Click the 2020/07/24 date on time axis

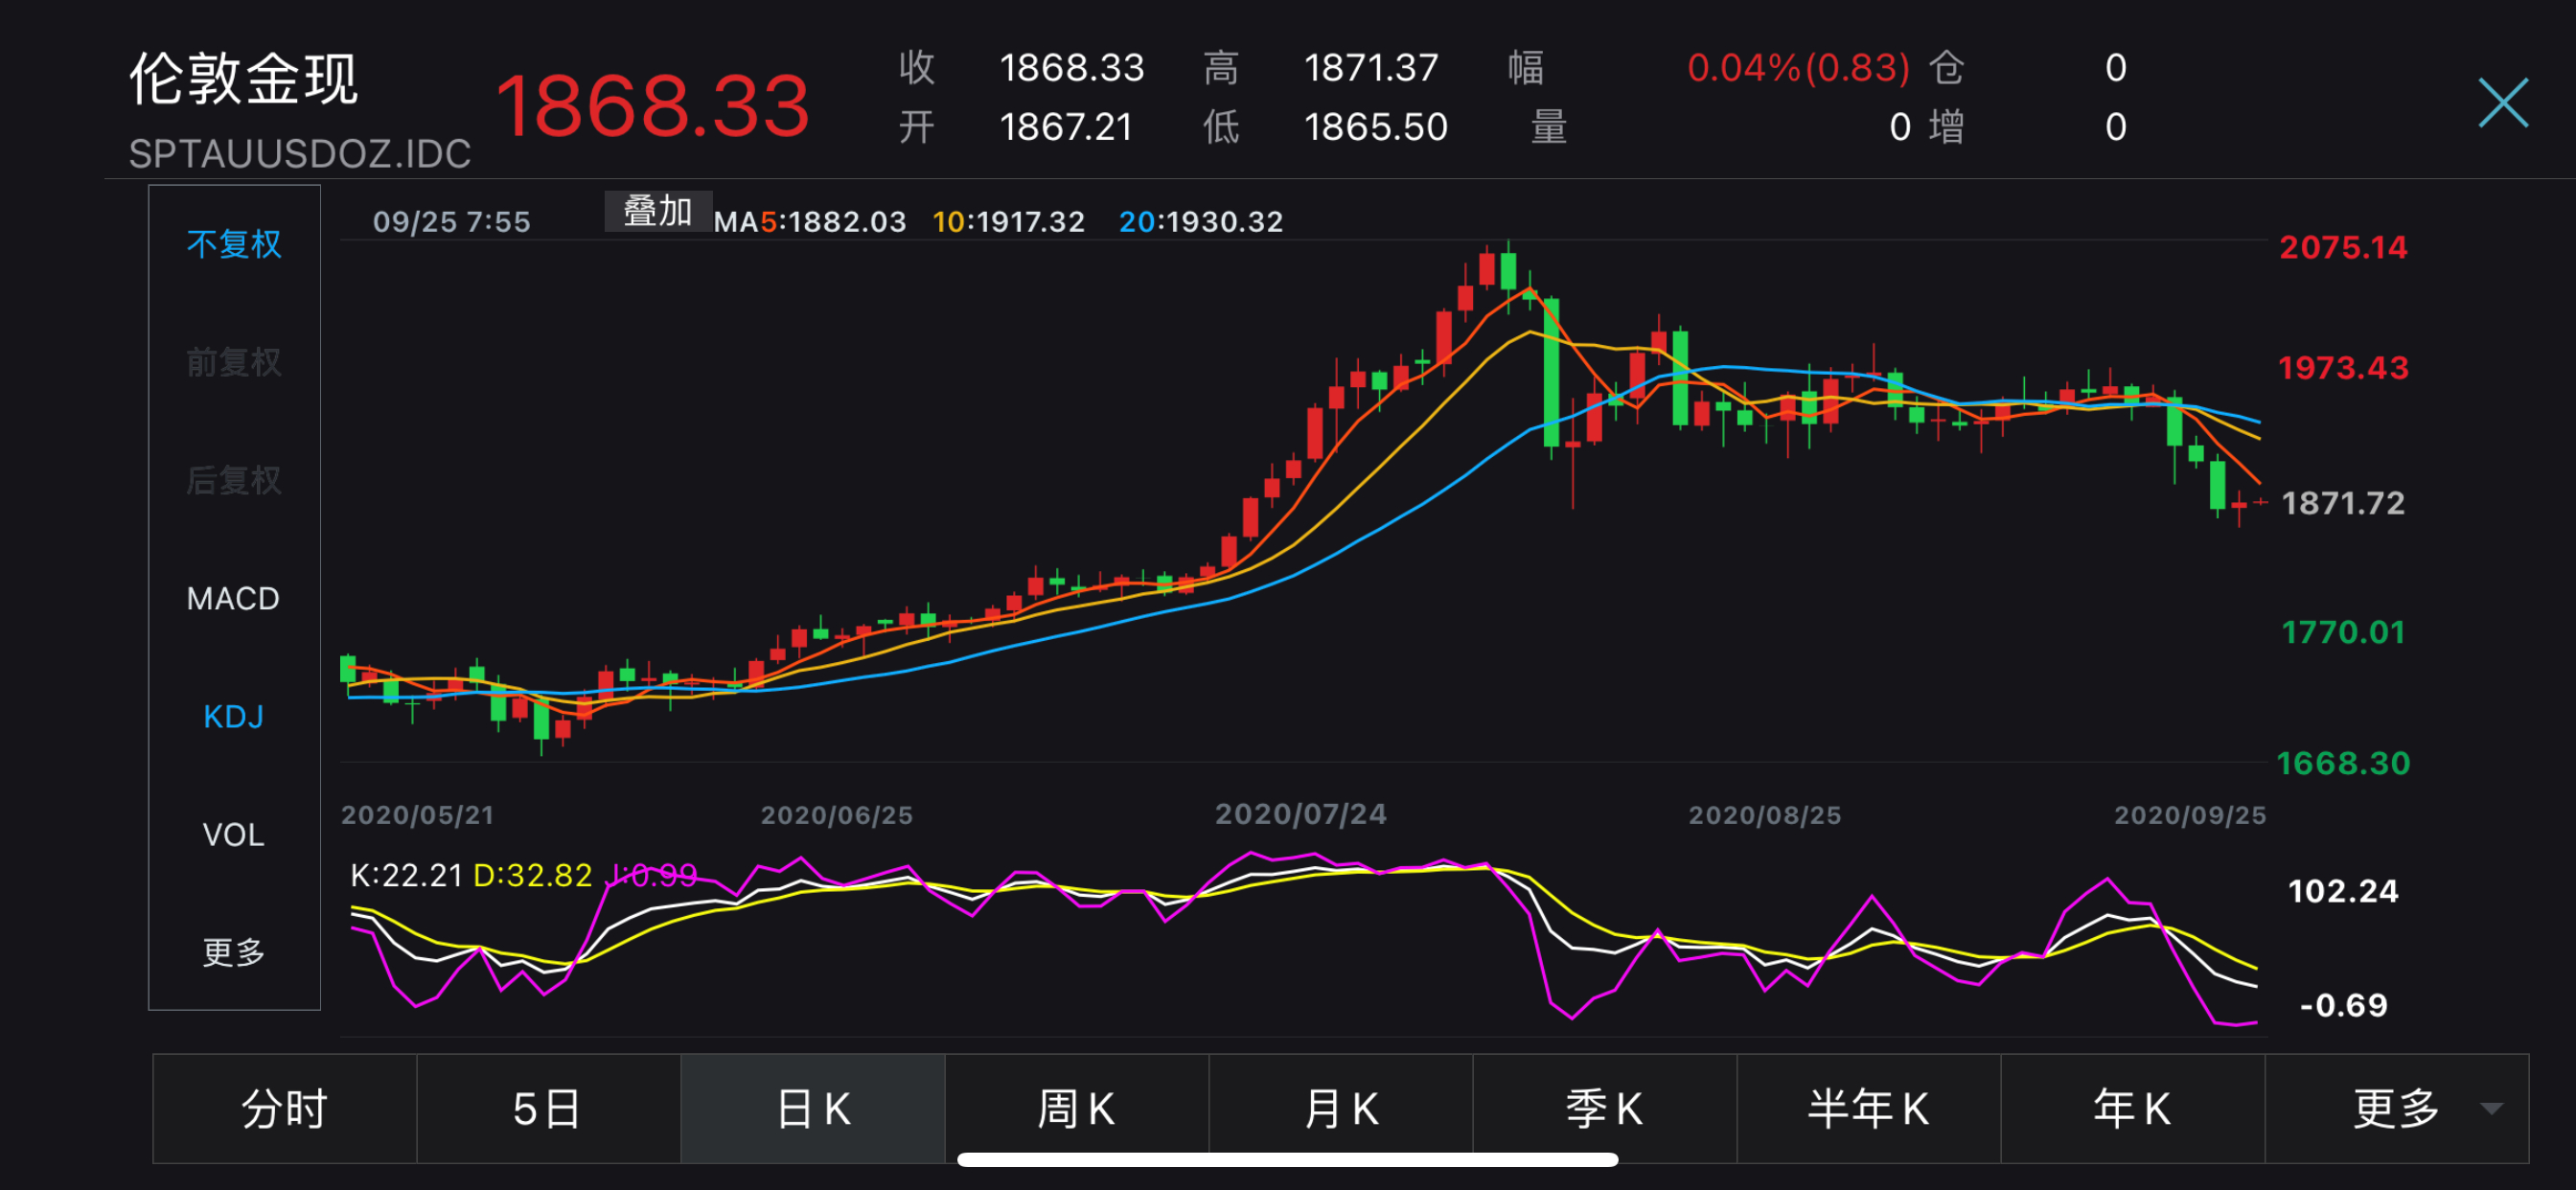pos(1300,814)
